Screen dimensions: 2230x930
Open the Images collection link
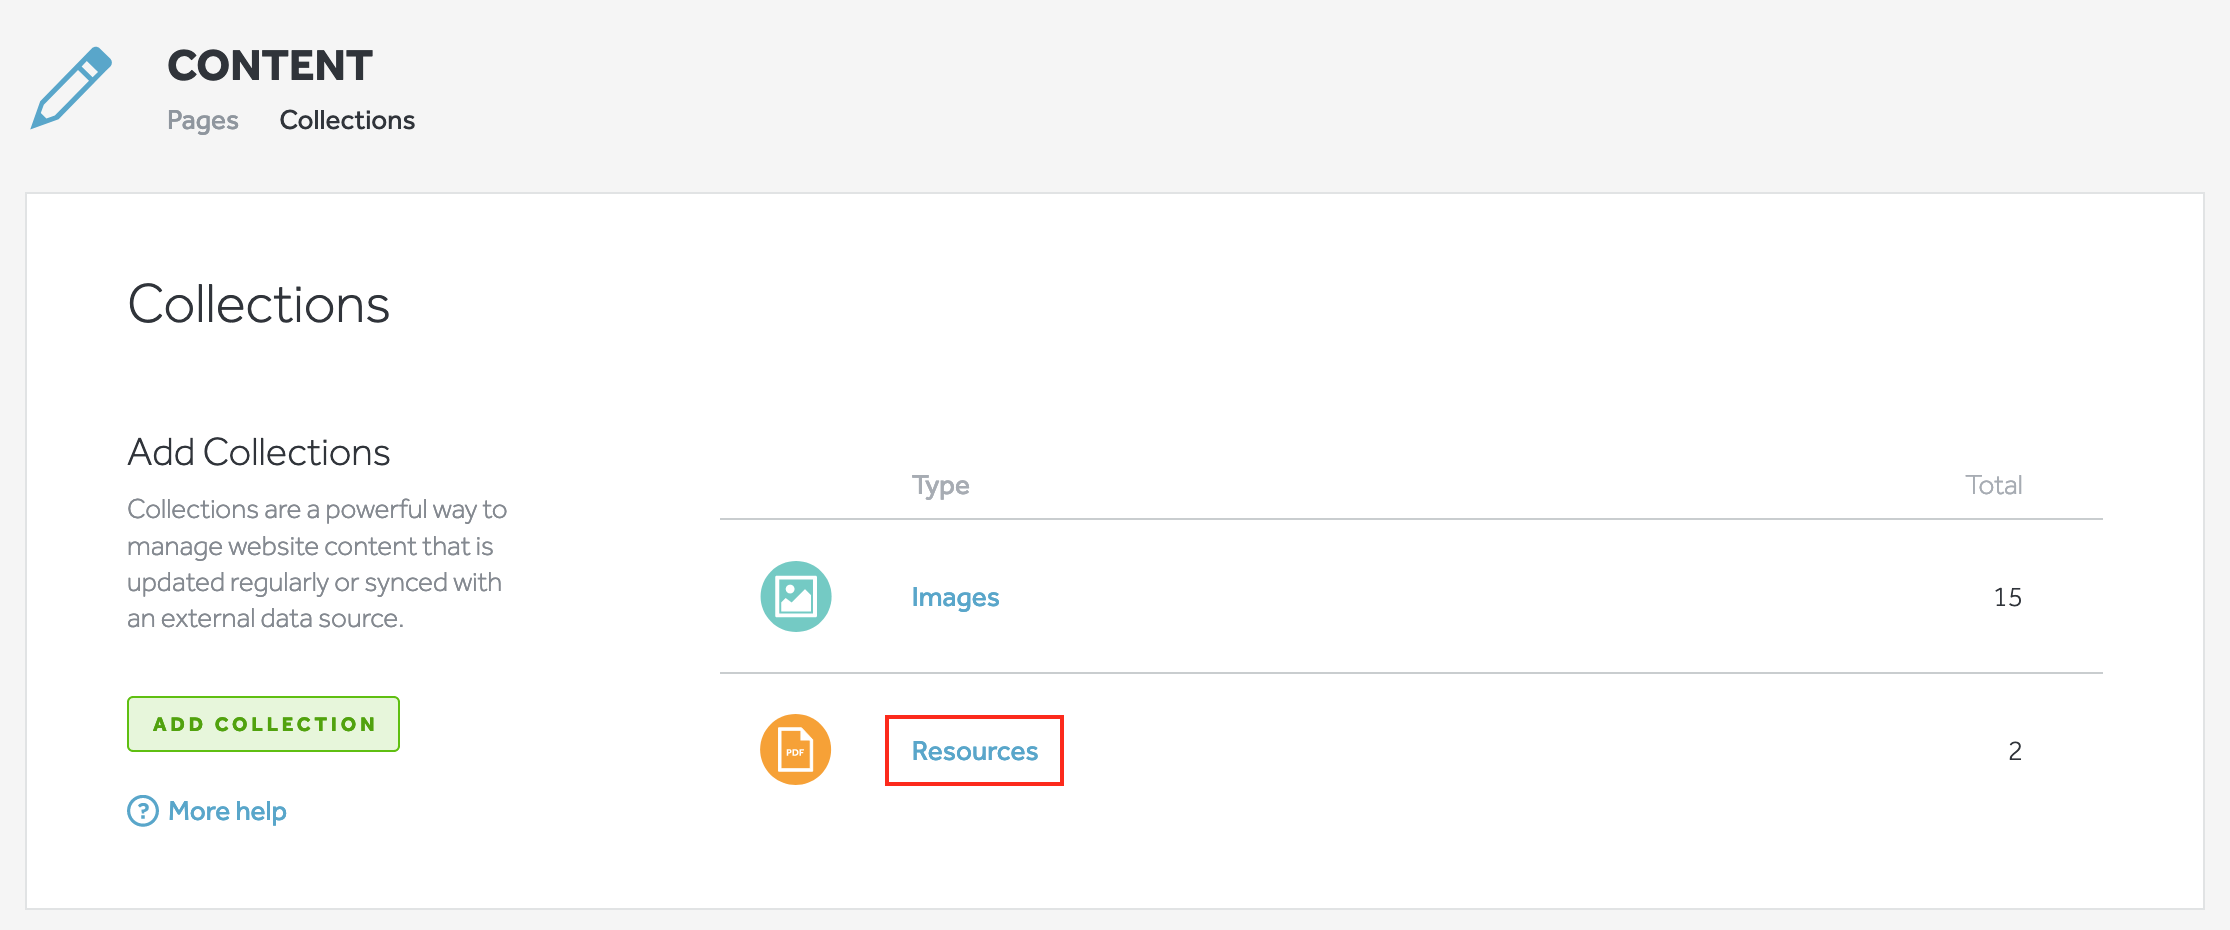click(954, 596)
